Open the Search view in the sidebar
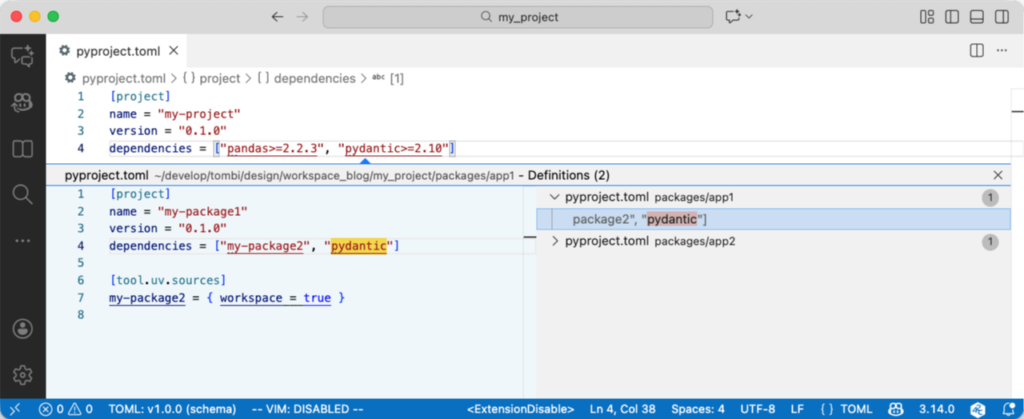Image resolution: width=1024 pixels, height=419 pixels. pos(22,193)
